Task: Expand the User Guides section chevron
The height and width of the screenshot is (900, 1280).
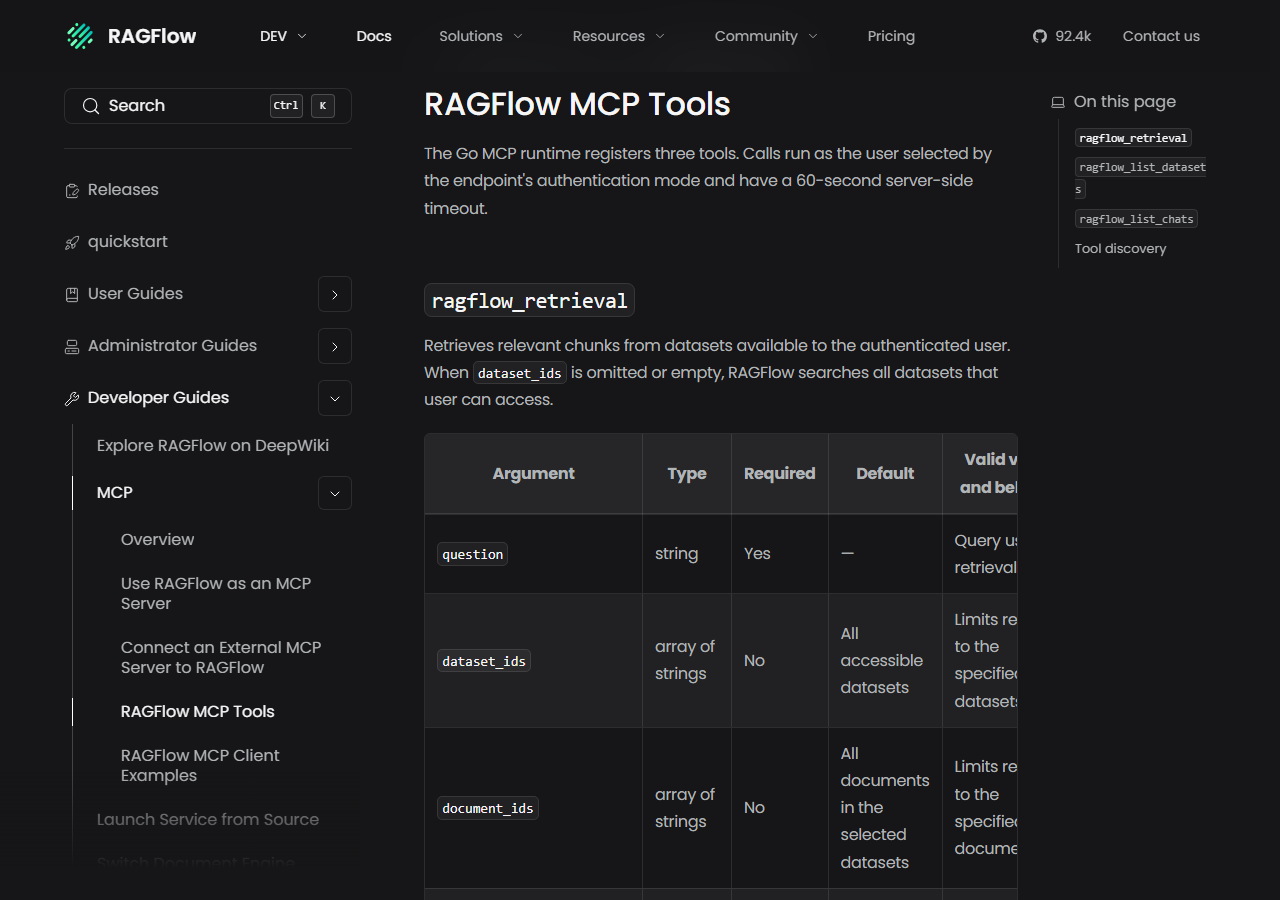Action: 335,294
